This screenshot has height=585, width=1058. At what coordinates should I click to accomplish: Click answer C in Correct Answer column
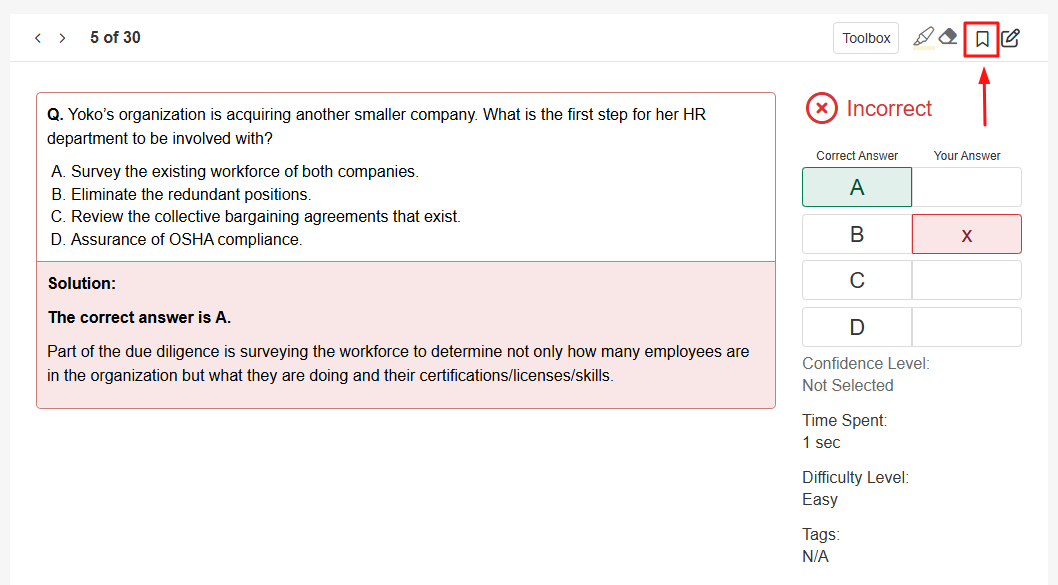click(857, 280)
